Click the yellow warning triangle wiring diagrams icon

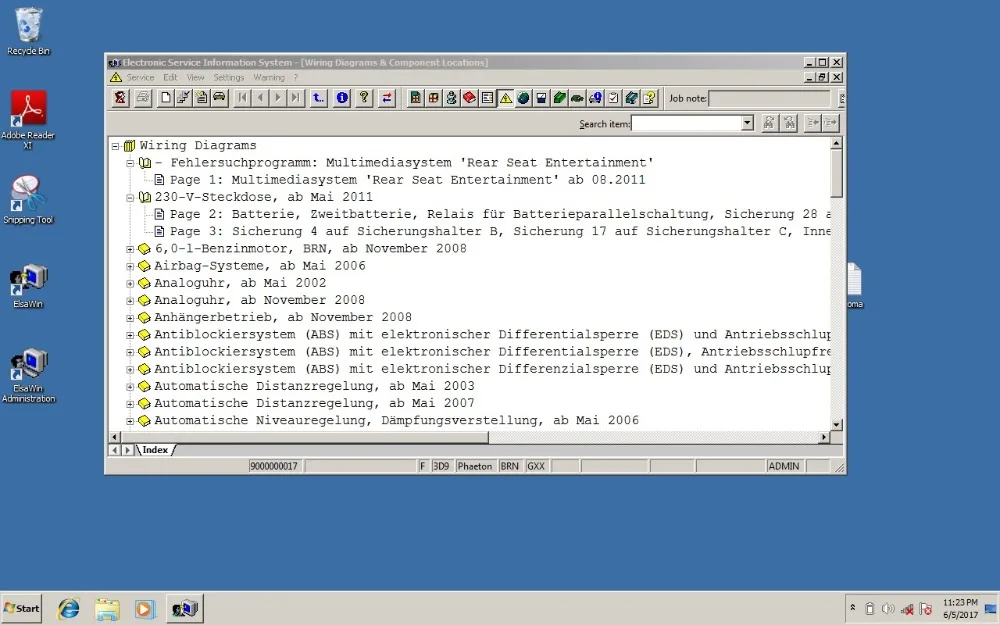[x=505, y=98]
